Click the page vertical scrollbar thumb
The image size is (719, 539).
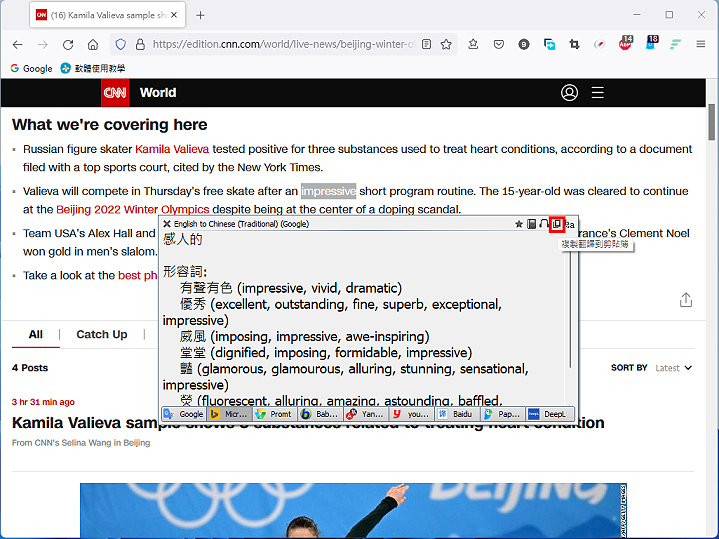click(712, 122)
